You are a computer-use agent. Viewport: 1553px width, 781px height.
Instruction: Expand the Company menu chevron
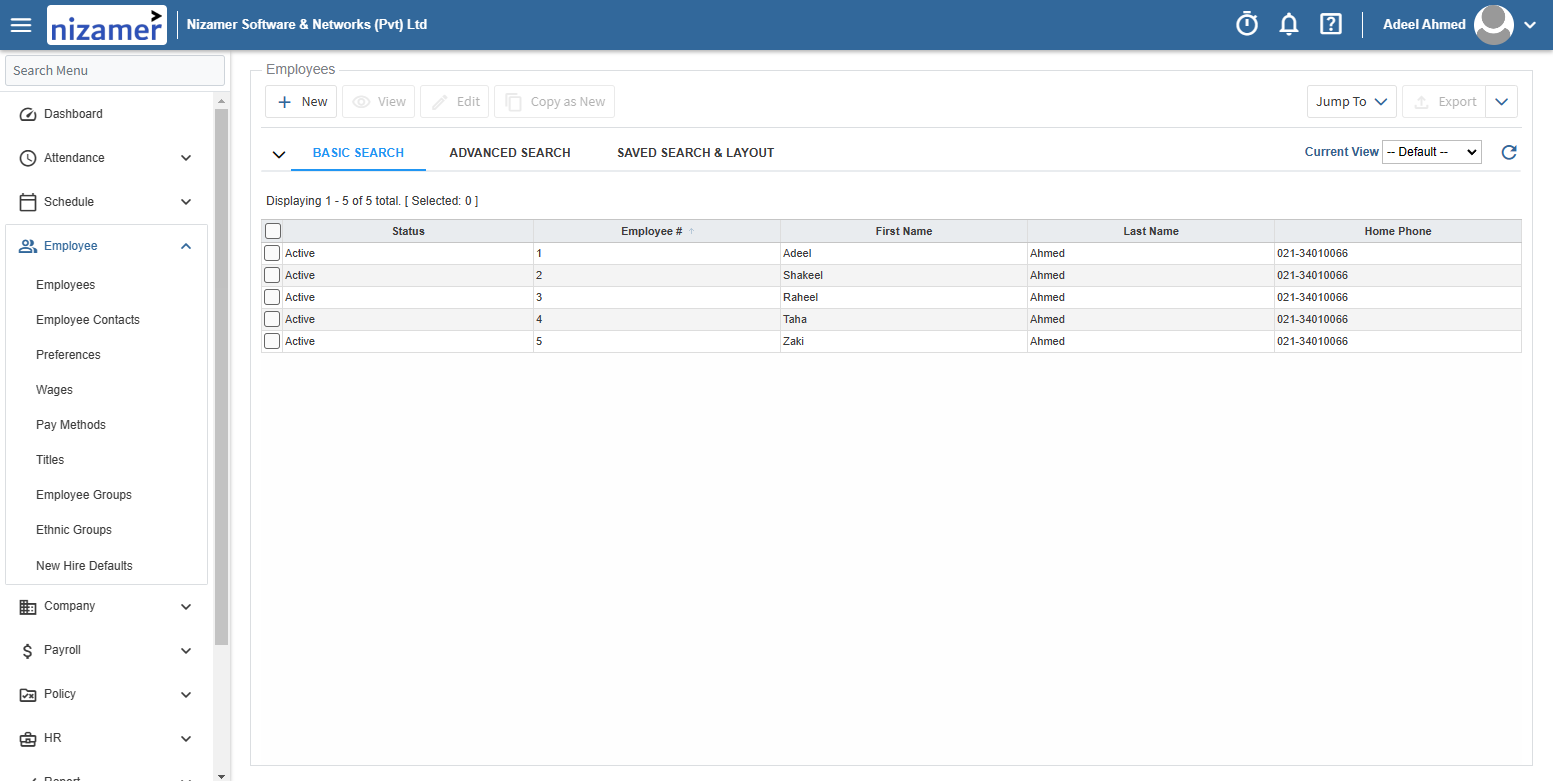click(186, 606)
